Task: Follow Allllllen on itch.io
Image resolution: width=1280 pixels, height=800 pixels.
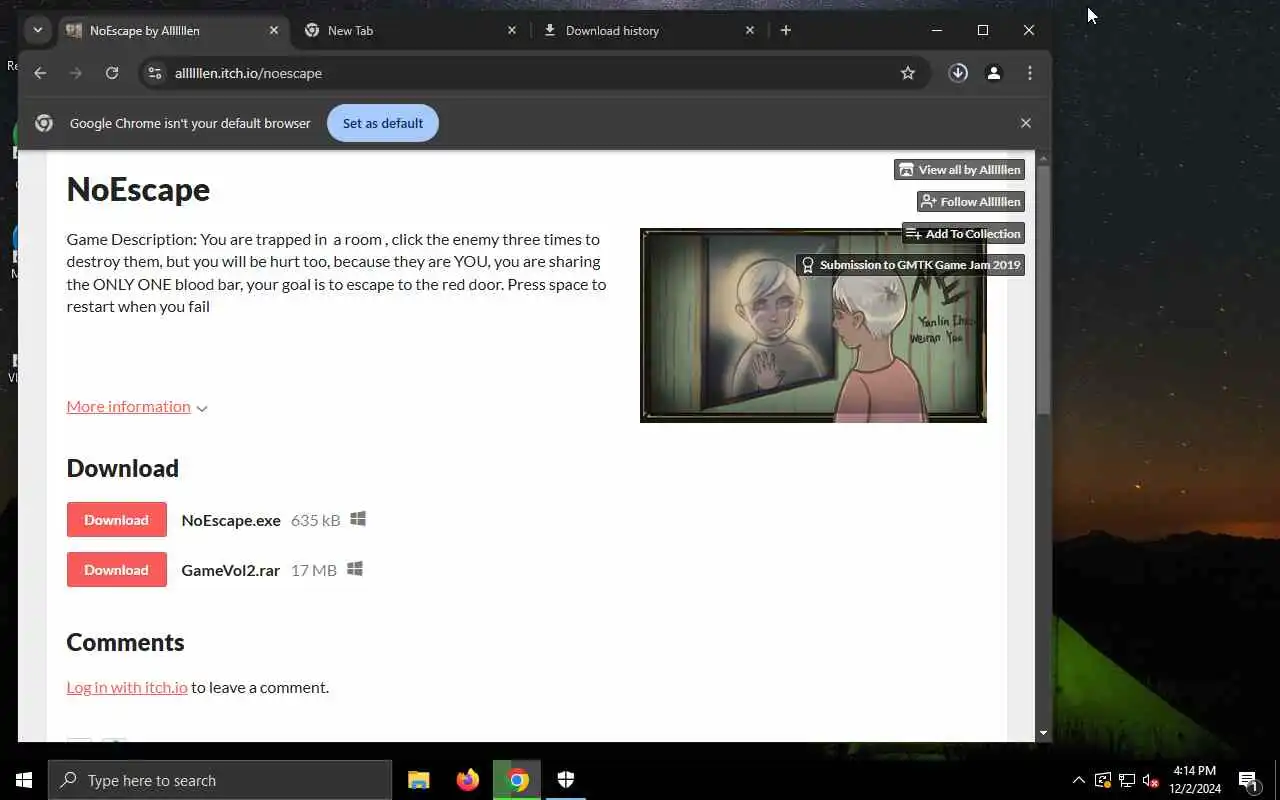Action: (971, 202)
